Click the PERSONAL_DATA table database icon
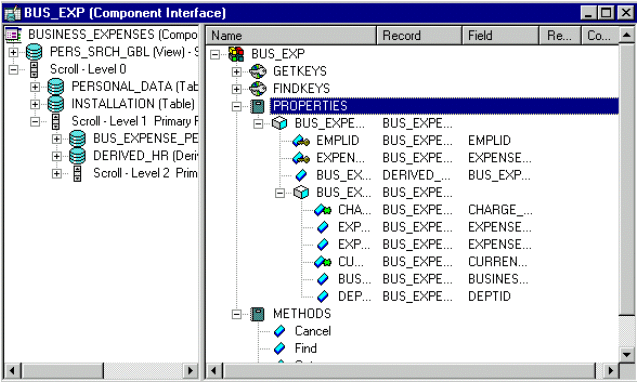The image size is (637, 383). pyautogui.click(x=56, y=87)
